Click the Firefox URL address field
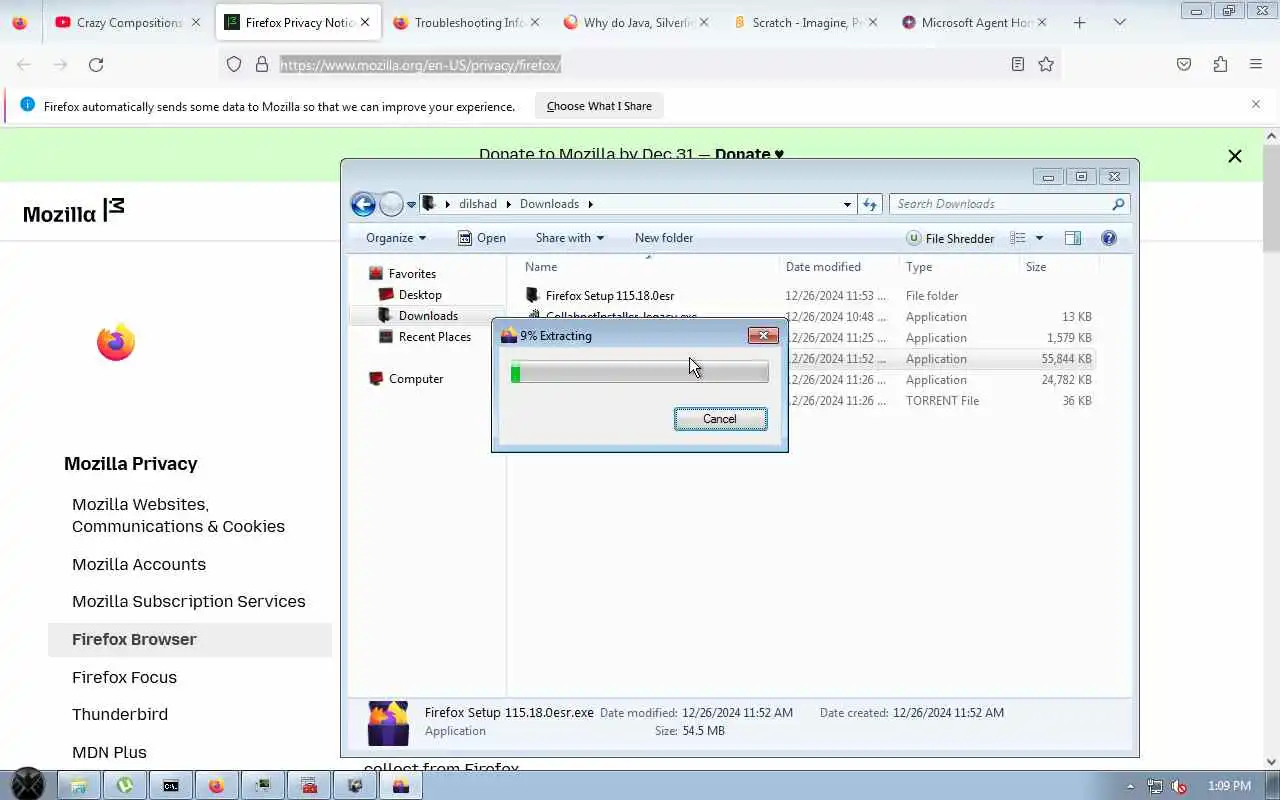 pyautogui.click(x=640, y=65)
